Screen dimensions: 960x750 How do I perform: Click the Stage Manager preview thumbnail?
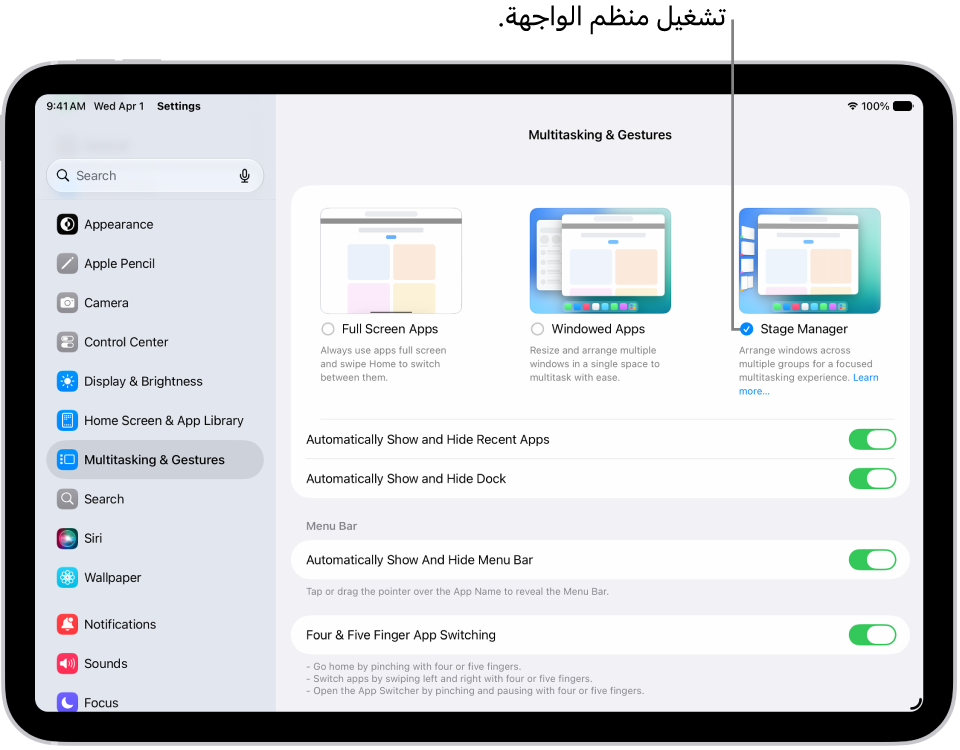pos(809,261)
